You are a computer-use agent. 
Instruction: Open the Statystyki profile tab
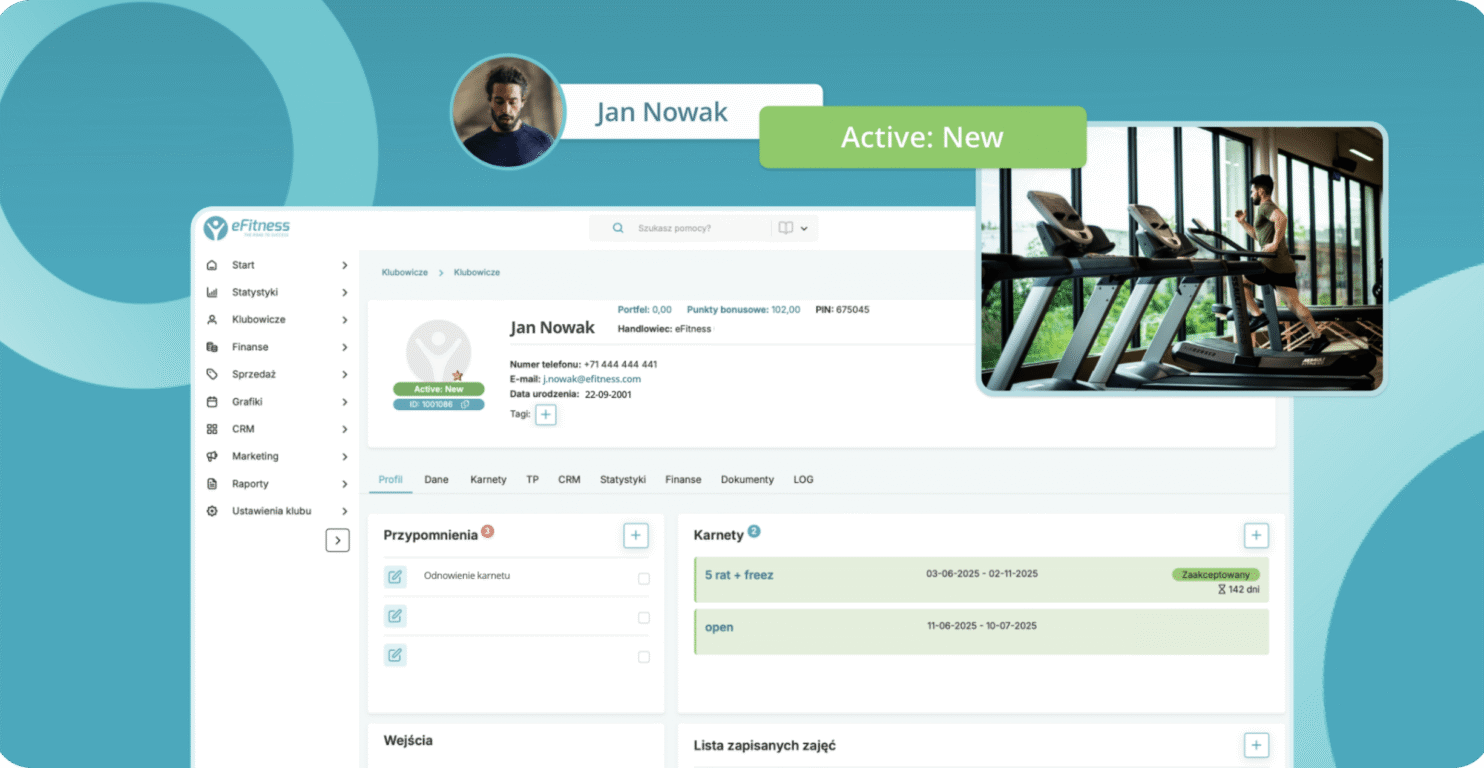(623, 480)
